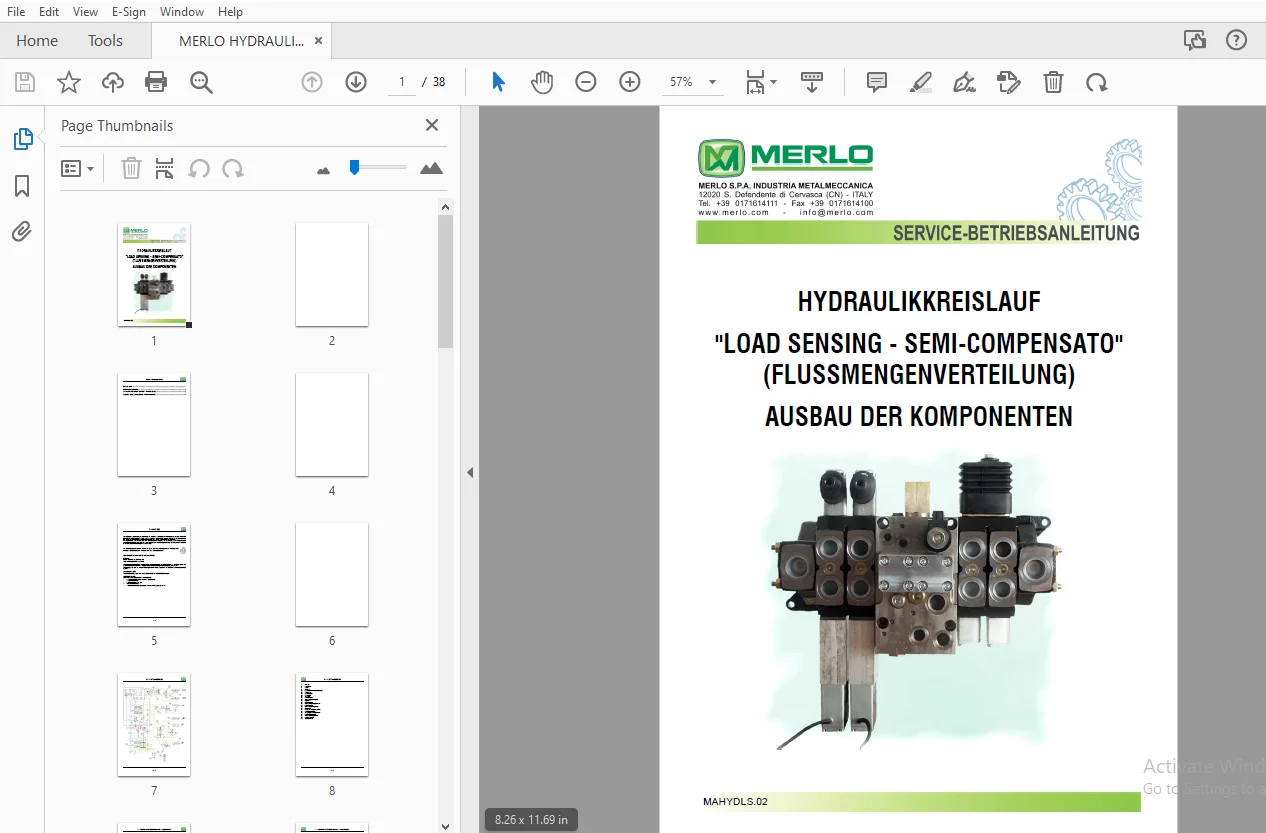Image resolution: width=1266 pixels, height=833 pixels.
Task: Delete selected page in thumbnails panel
Action: [131, 168]
